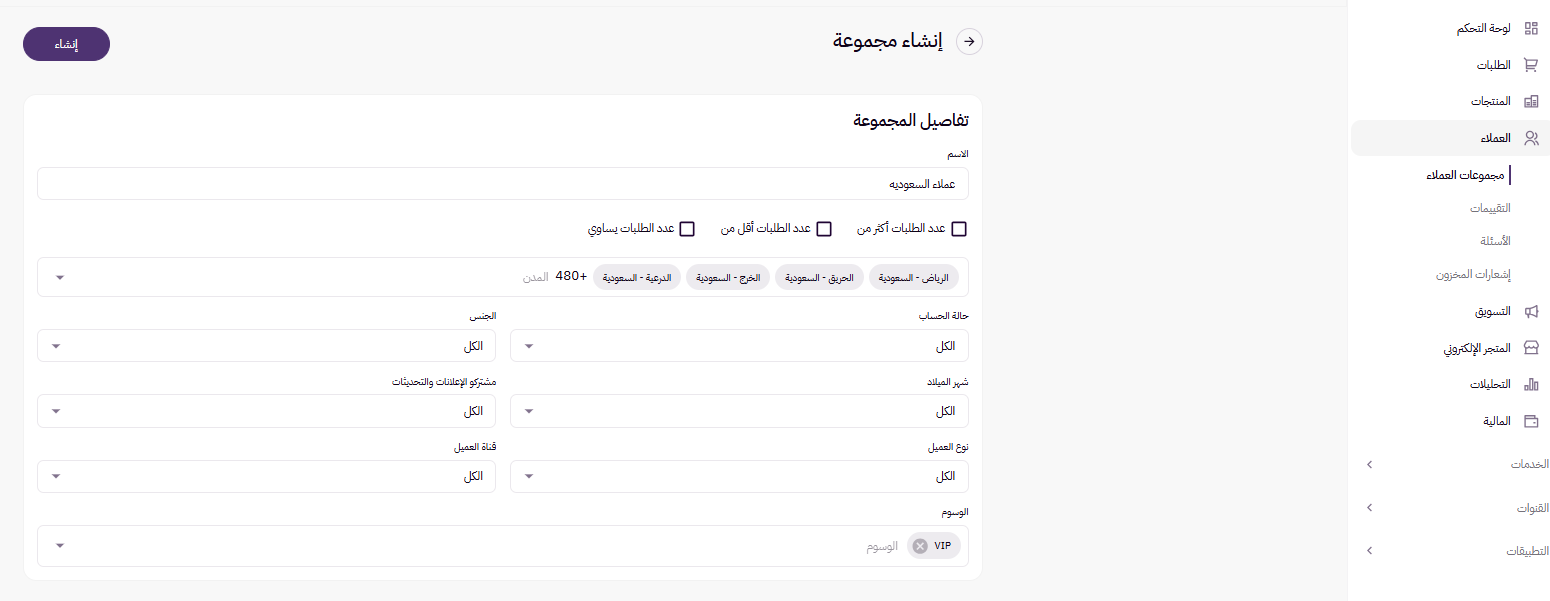Enable the عدد الطلبات أكثر من checkbox

point(958,228)
